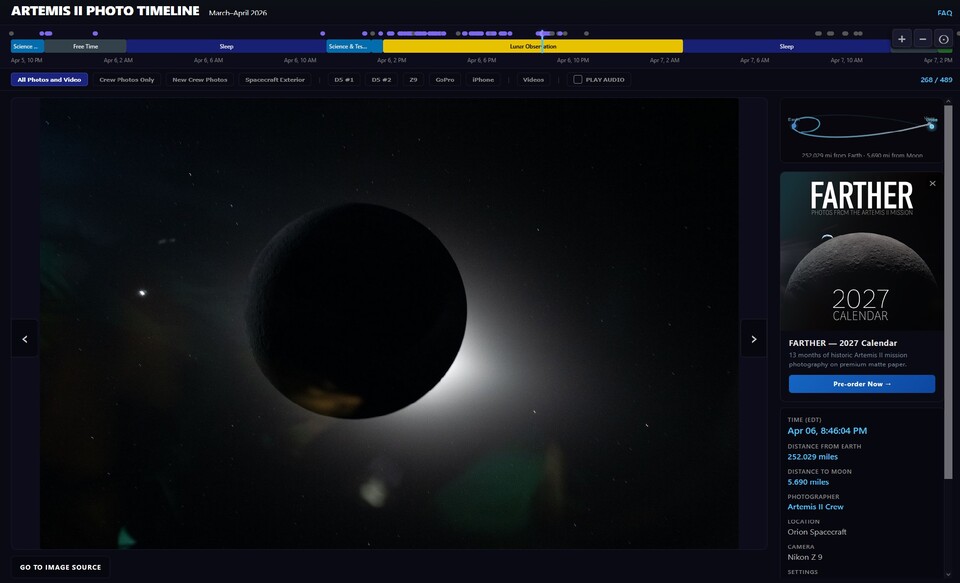The height and width of the screenshot is (583, 960).
Task: Click the Apr 7, 2 AM timeline label
Action: pos(664,61)
